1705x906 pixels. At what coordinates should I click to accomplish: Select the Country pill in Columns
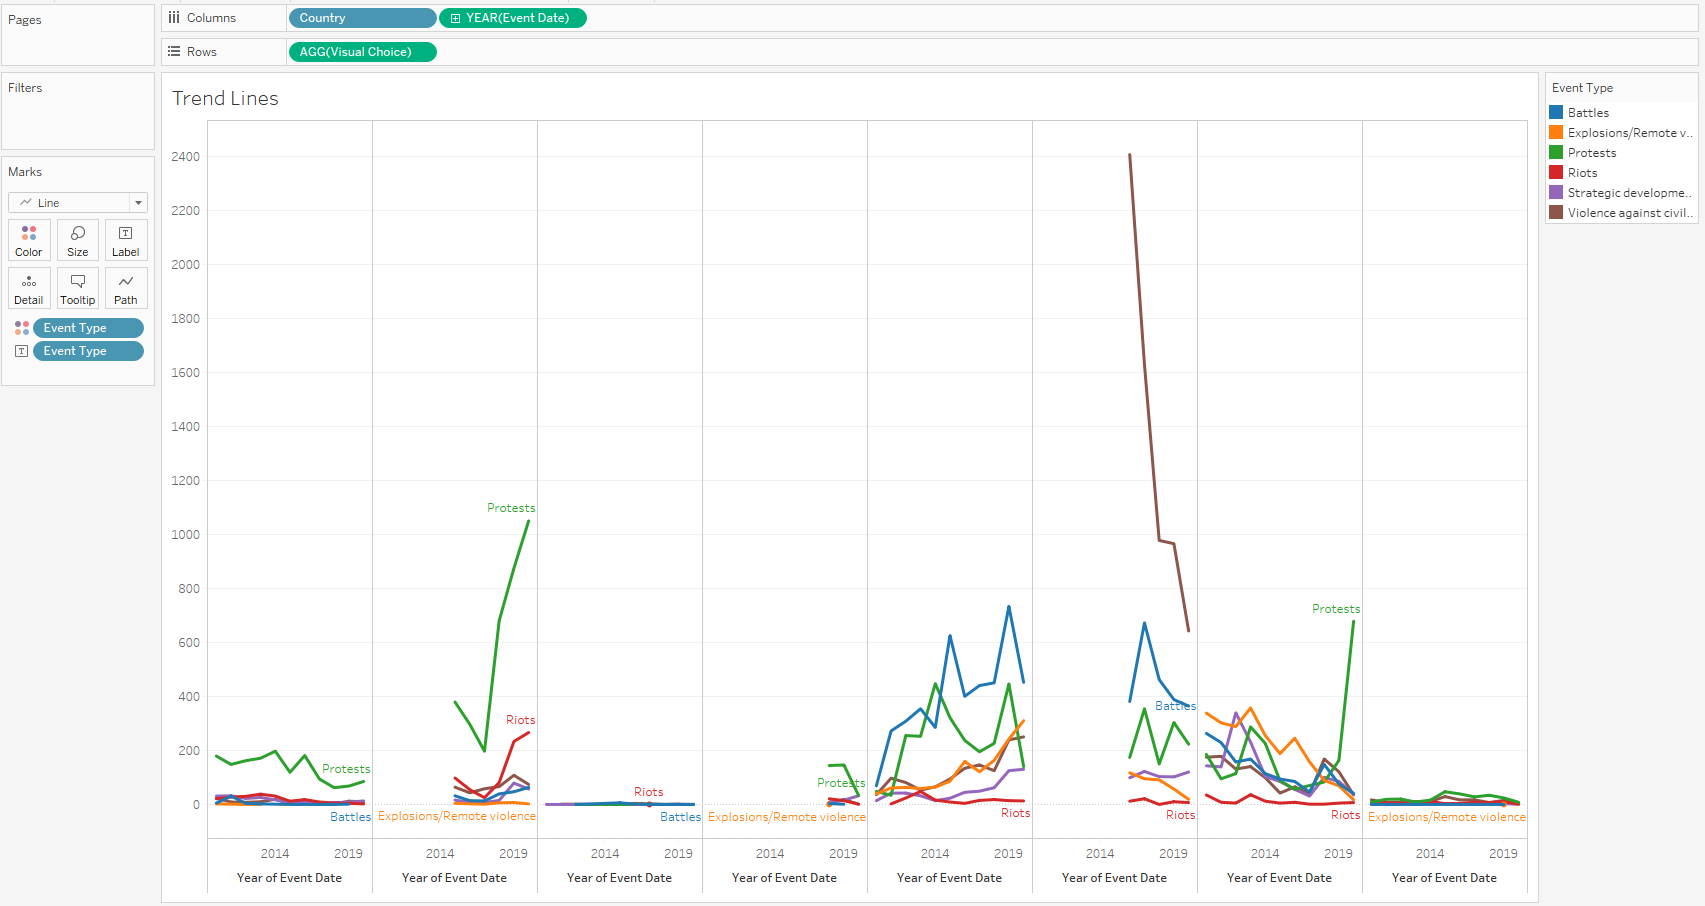tap(362, 18)
